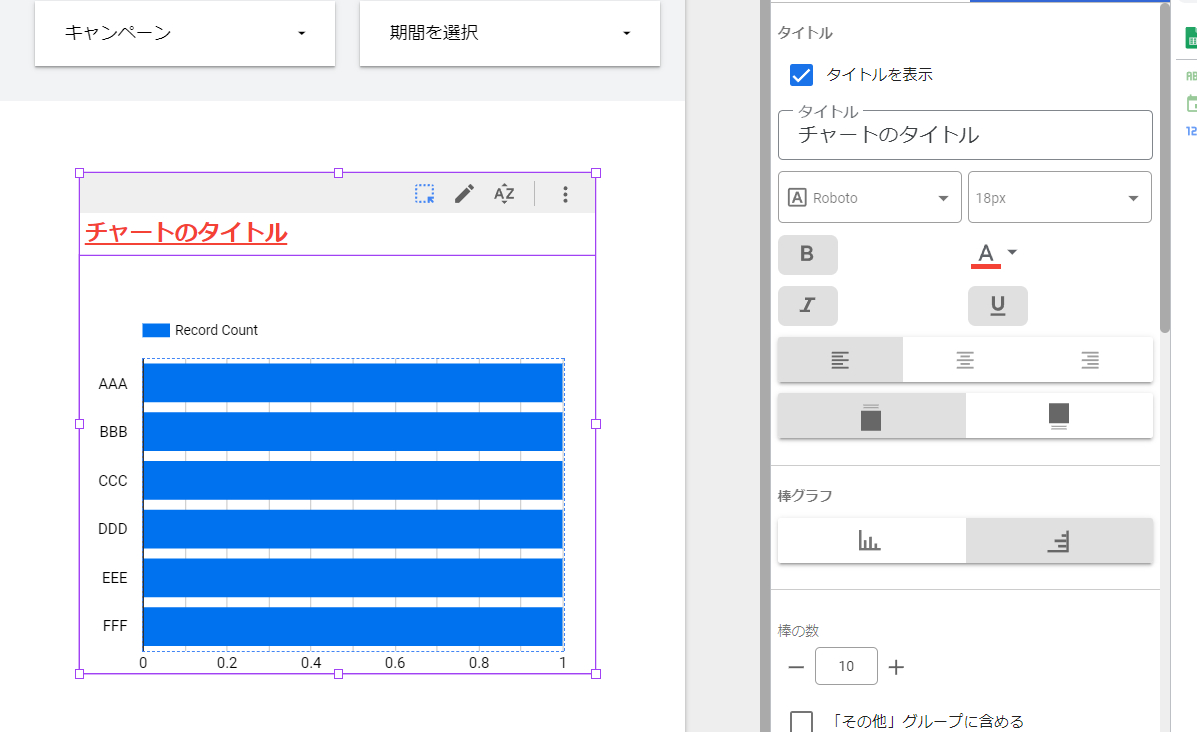
Task: Click the top-right corner resize handle of chart
Action: click(596, 173)
